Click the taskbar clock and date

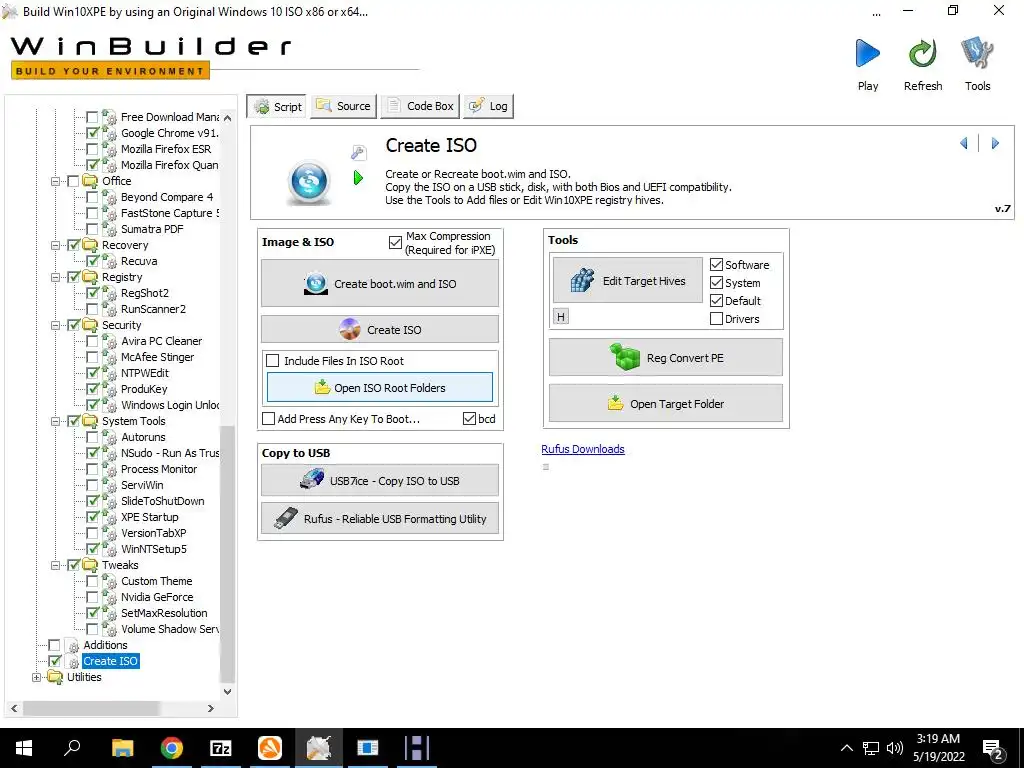(x=938, y=748)
